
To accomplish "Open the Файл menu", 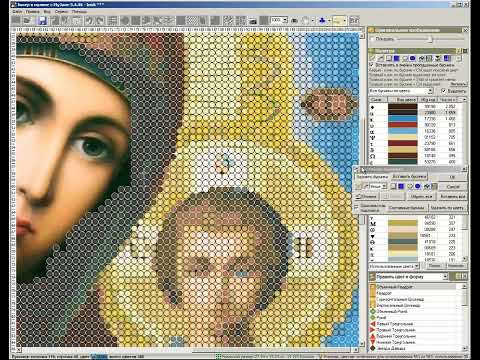I will [x=17, y=11].
